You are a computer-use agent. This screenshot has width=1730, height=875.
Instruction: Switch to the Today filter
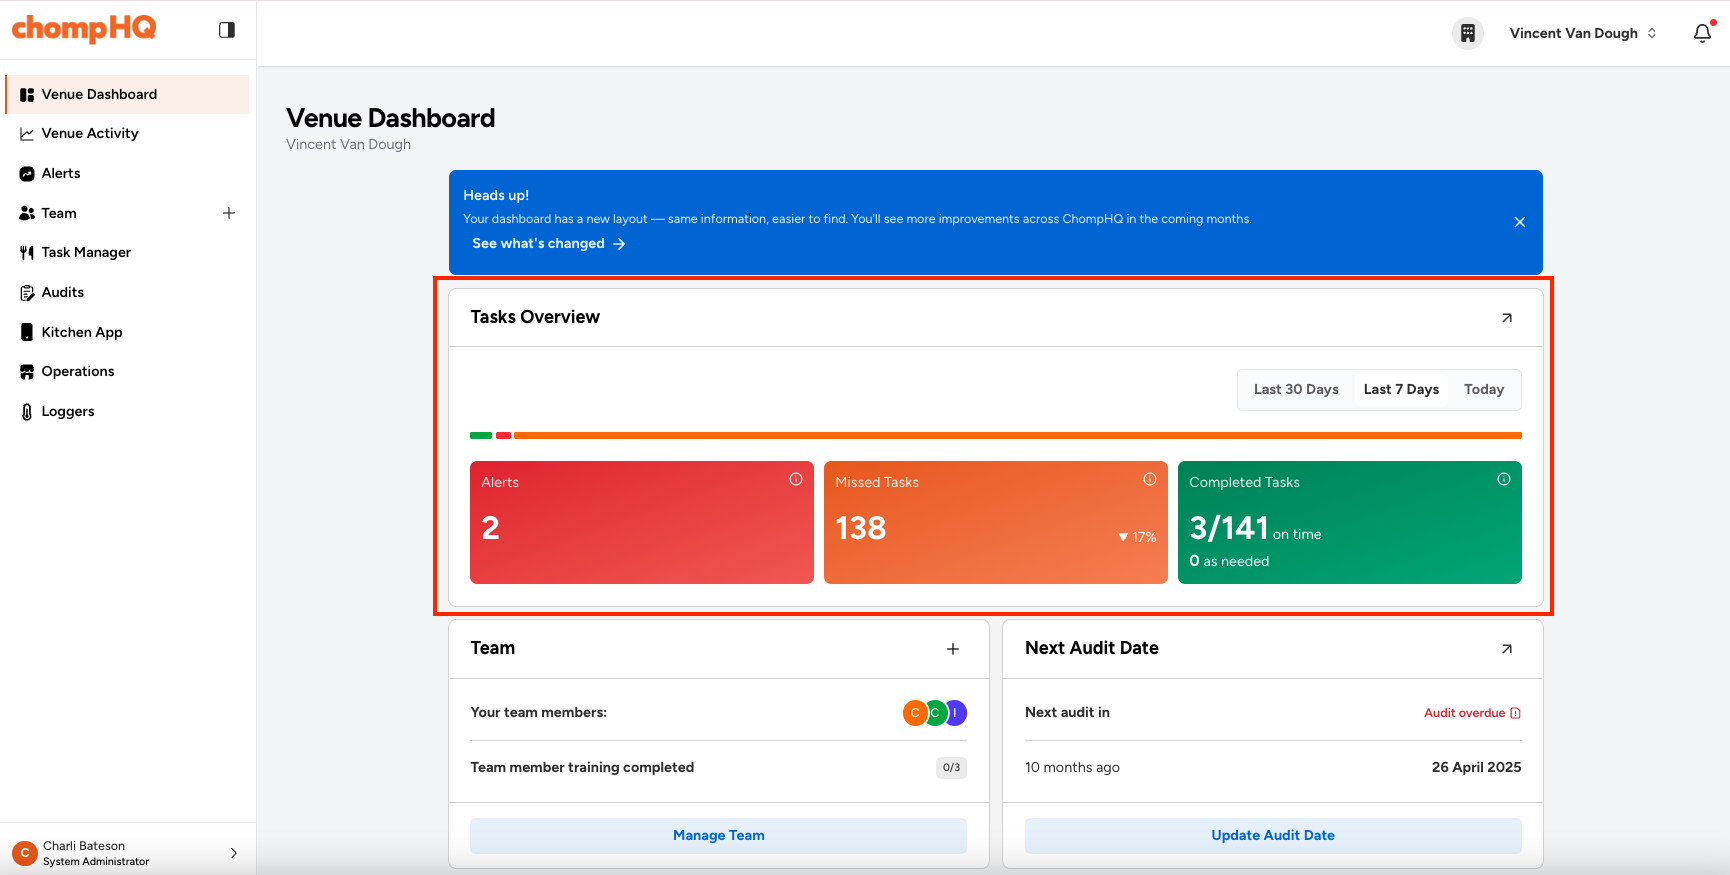[1483, 390]
